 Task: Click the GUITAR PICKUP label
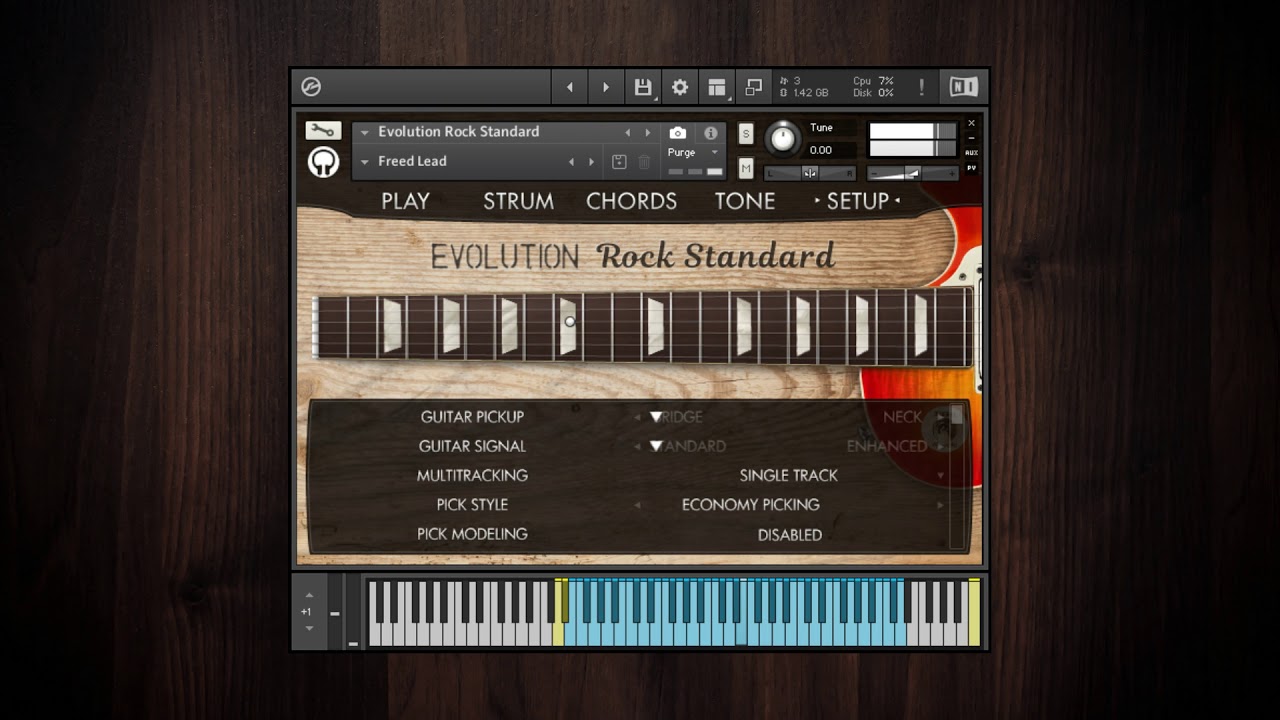[x=472, y=417]
